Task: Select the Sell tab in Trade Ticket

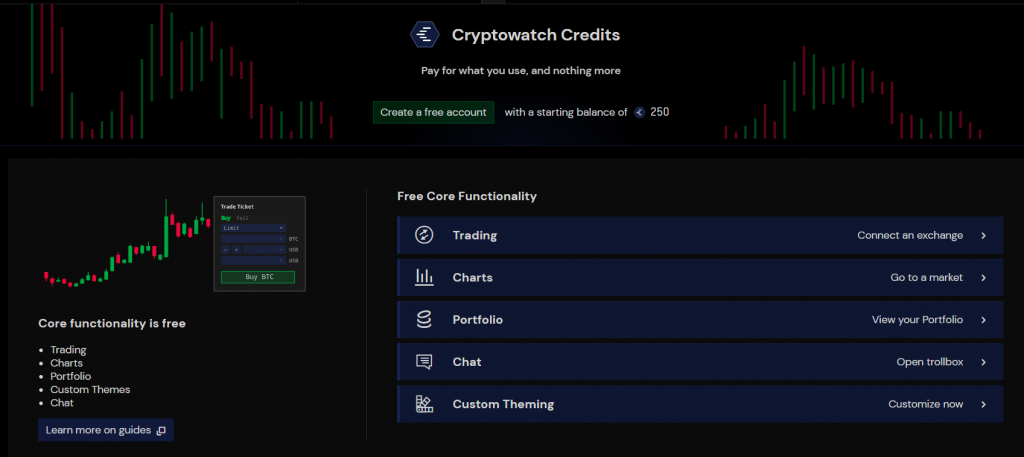Action: pyautogui.click(x=242, y=217)
